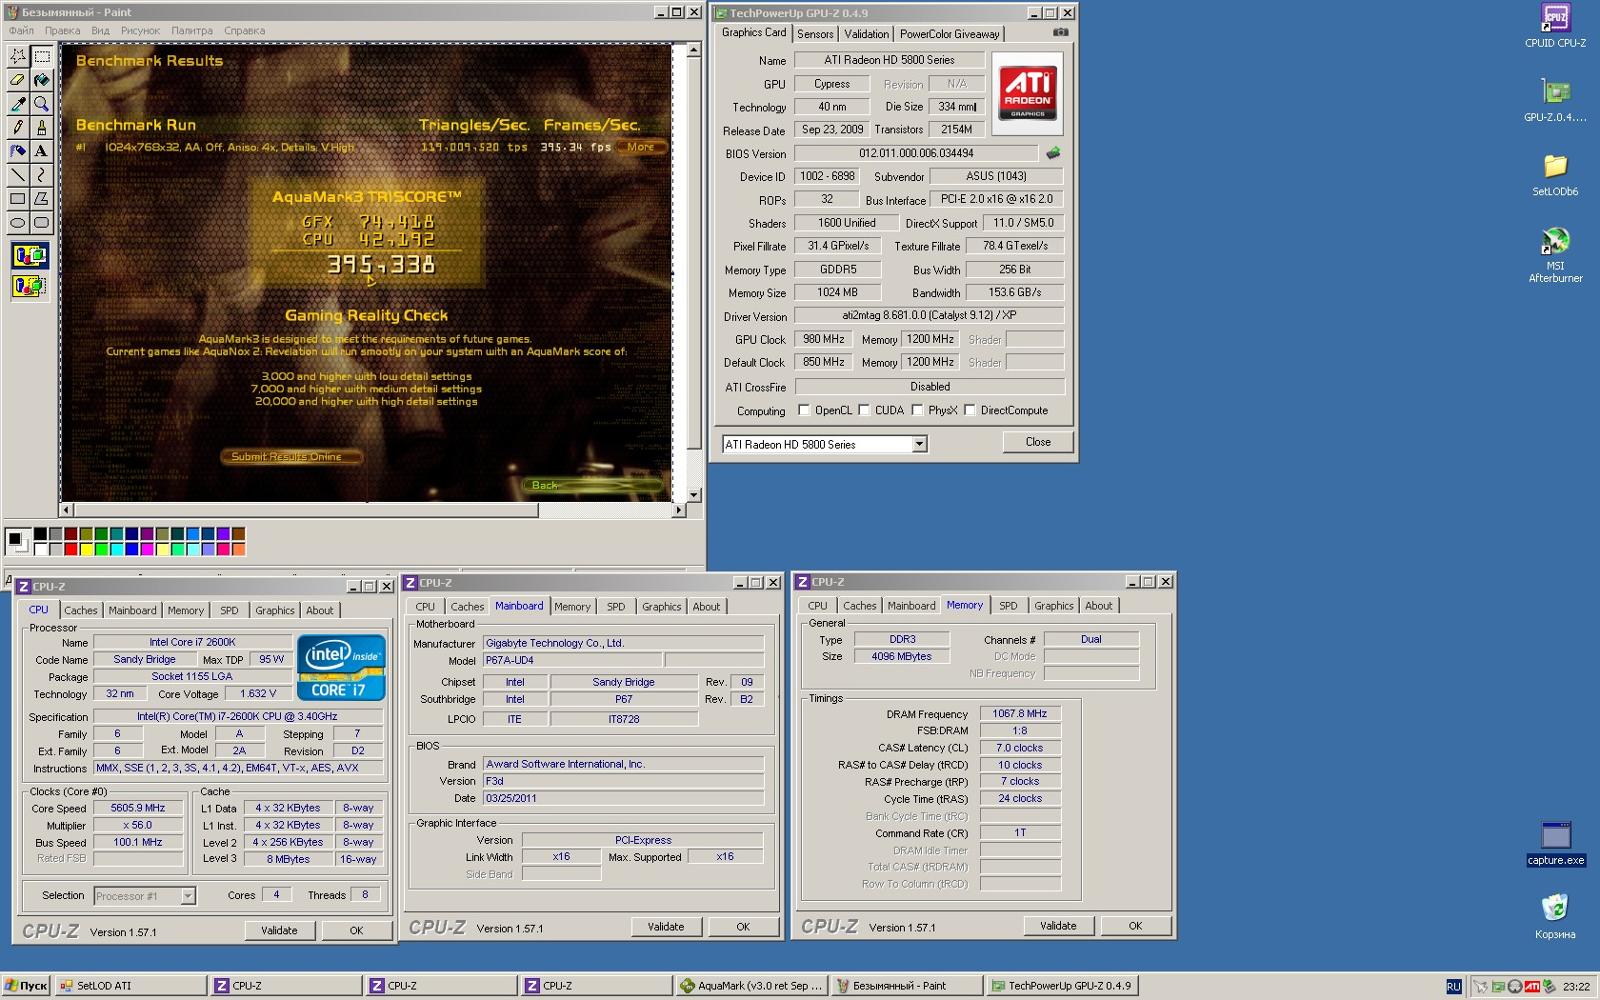The width and height of the screenshot is (1600, 1000).
Task: Click the Paint vertical scrollbar down arrow
Action: [694, 495]
